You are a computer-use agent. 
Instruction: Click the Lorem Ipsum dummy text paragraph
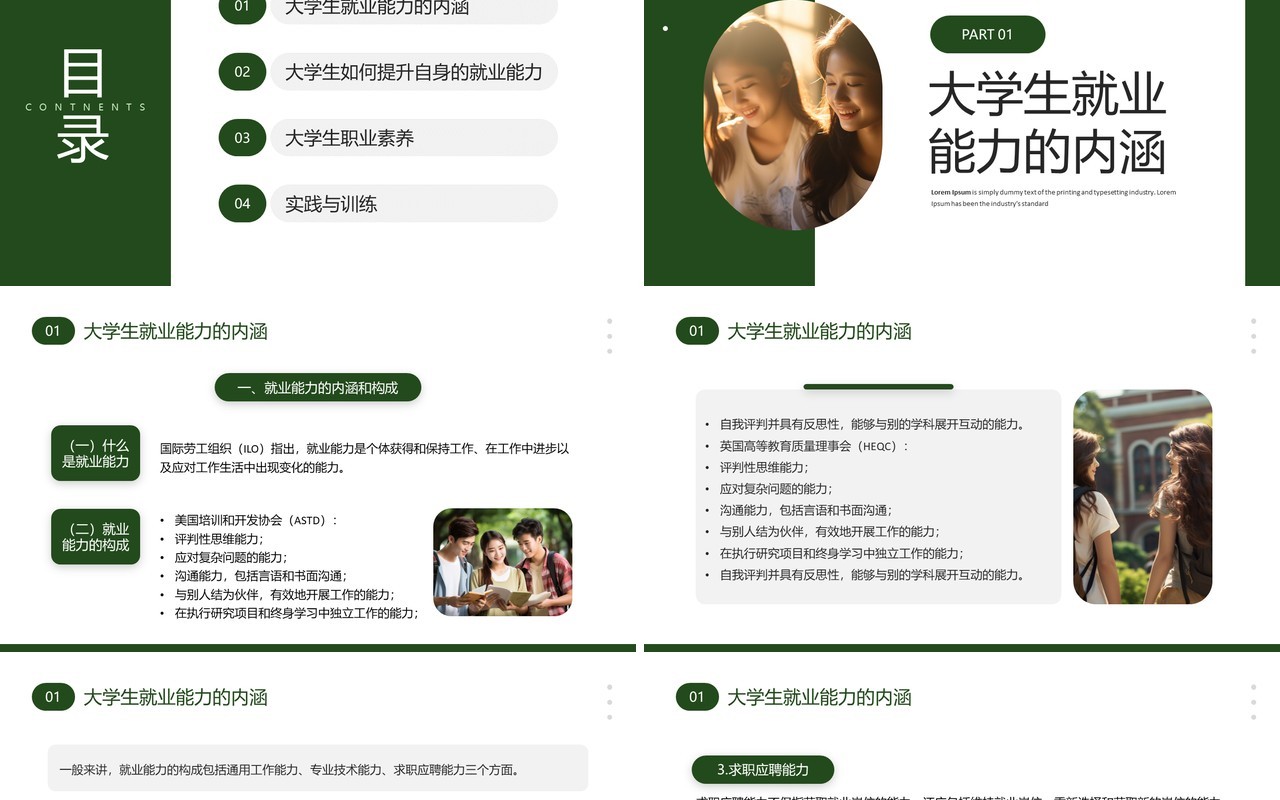pos(1053,198)
